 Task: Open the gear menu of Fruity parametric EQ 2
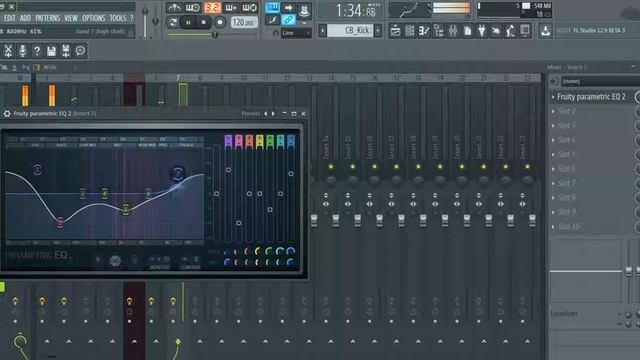click(x=7, y=113)
